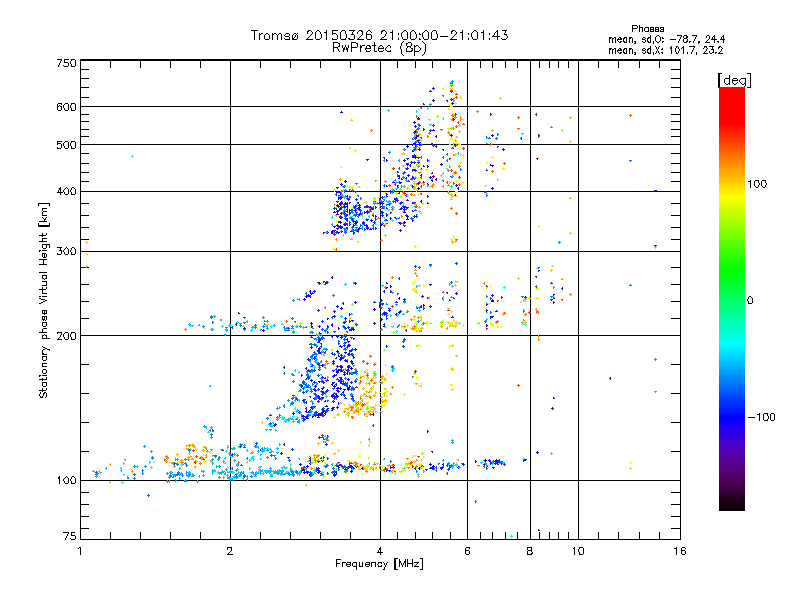Click the '400' height axis label
The image size is (800, 600).
click(x=66, y=192)
